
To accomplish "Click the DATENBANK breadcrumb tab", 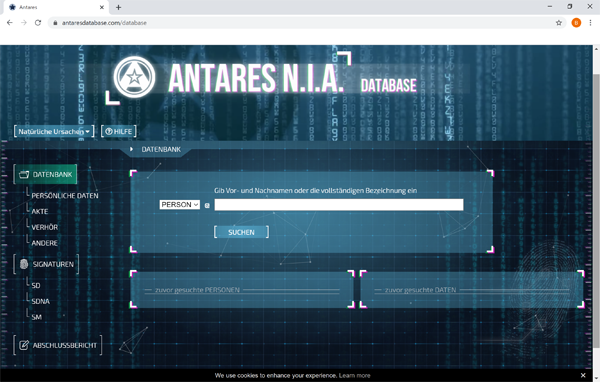I will pos(161,149).
